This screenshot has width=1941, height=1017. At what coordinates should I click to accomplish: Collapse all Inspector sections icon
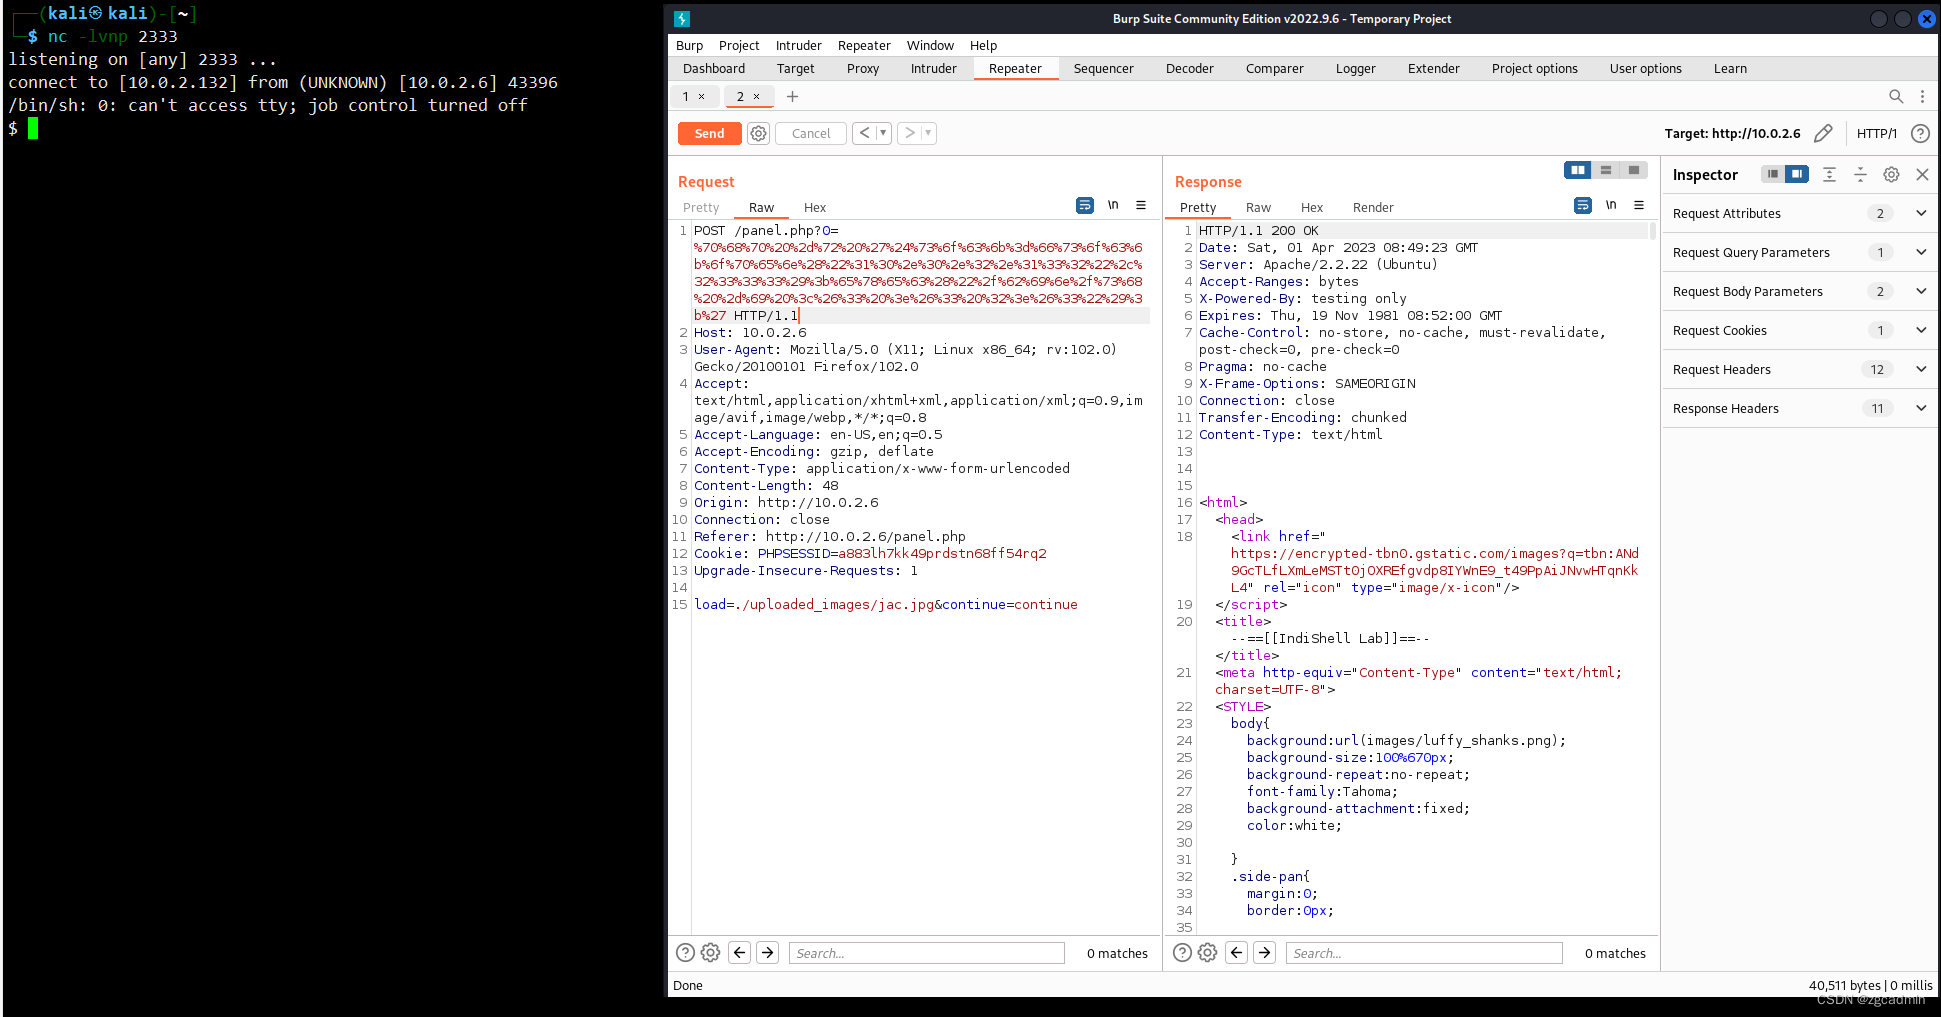point(1860,174)
